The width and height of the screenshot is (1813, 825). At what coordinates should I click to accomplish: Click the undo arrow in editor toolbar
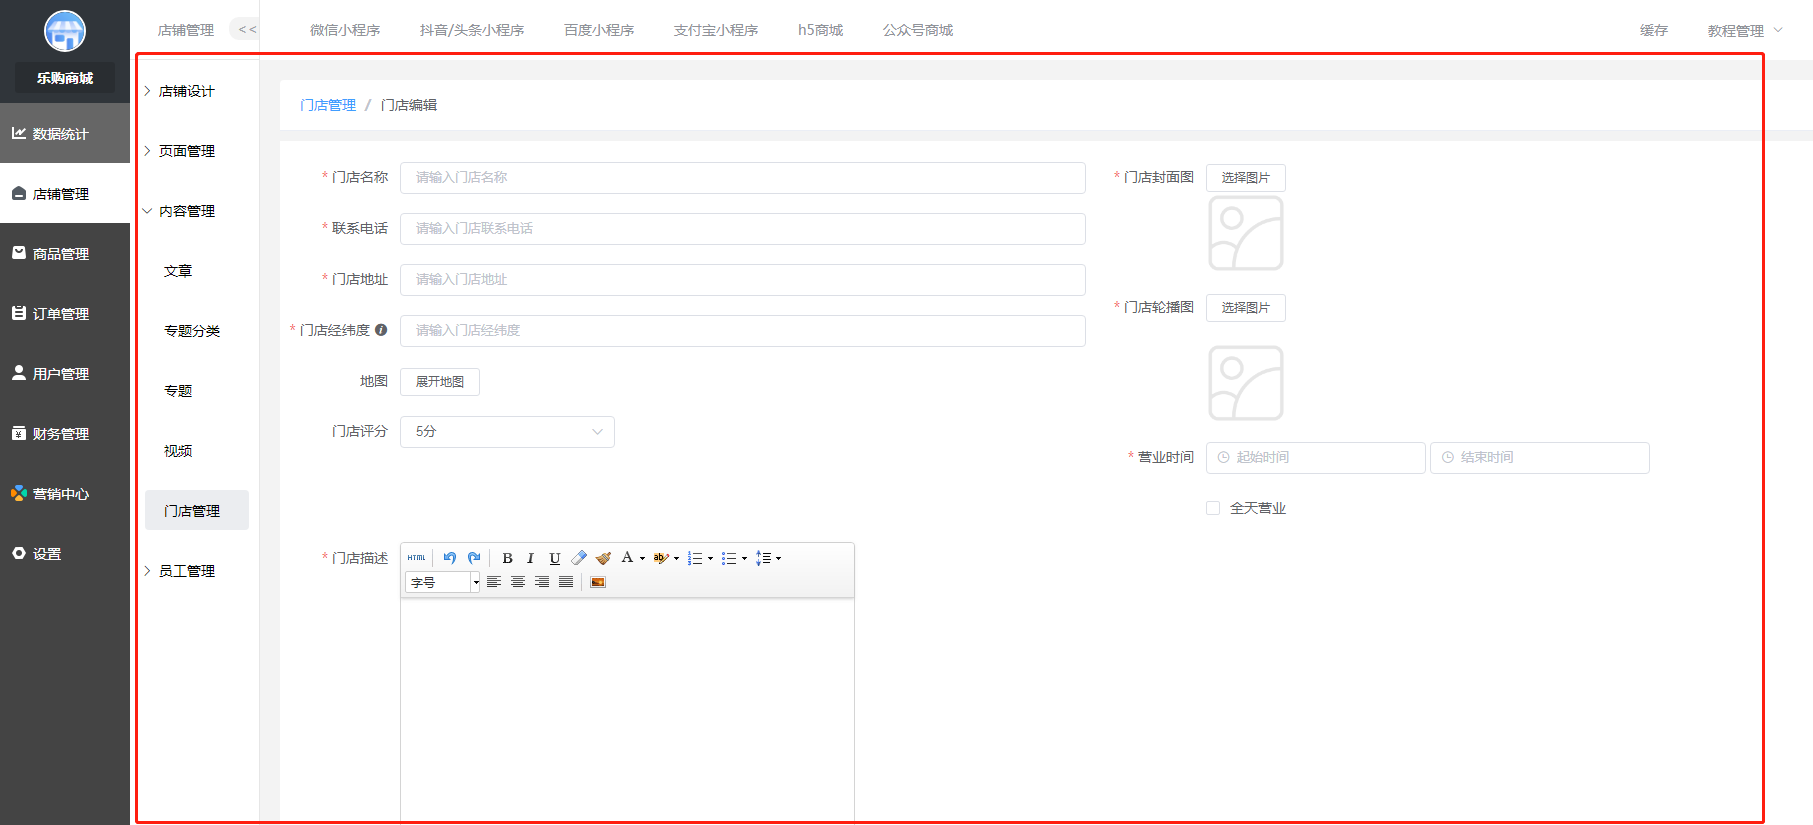click(x=449, y=558)
